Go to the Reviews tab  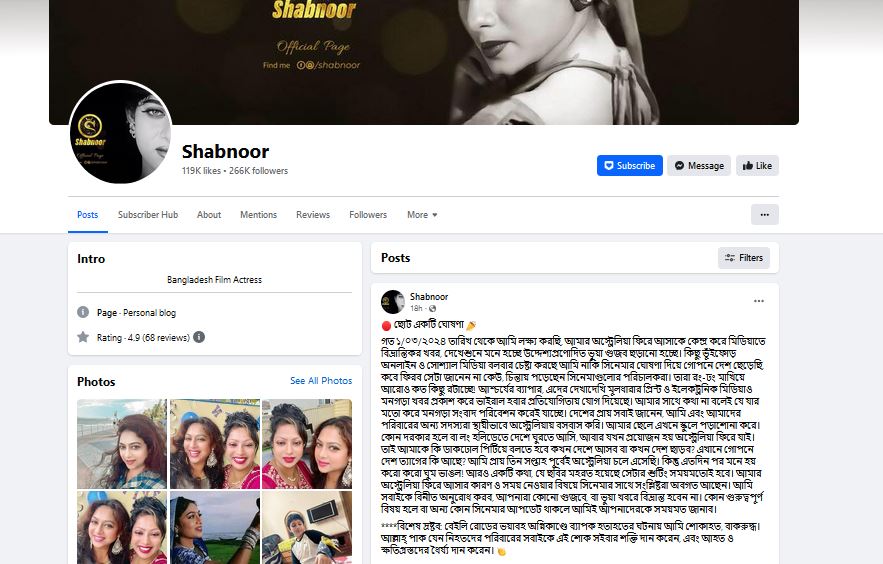313,214
